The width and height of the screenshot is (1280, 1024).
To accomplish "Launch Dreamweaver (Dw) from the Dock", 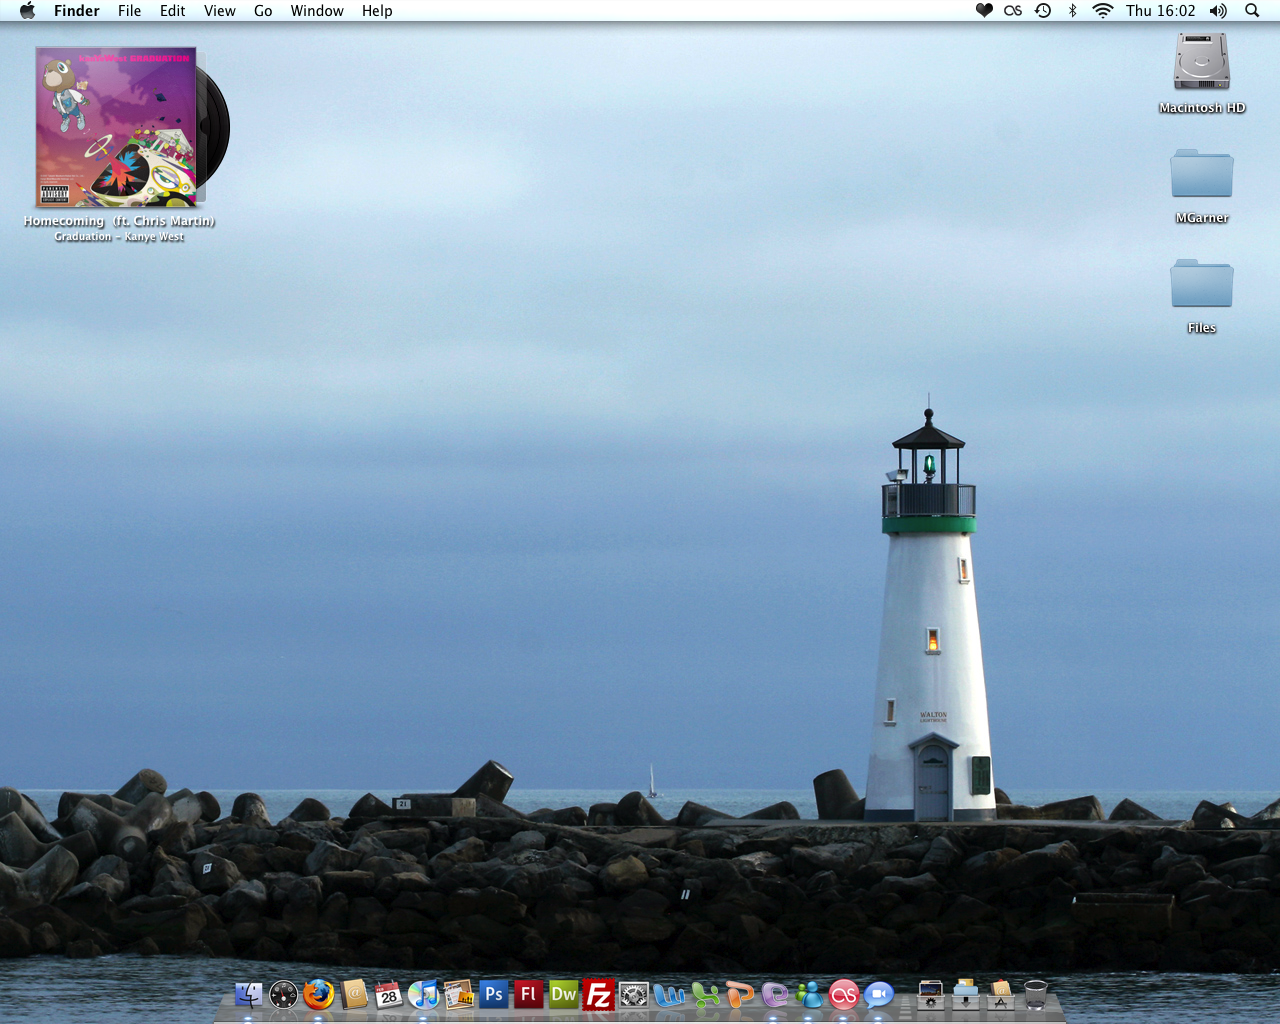I will (x=564, y=994).
